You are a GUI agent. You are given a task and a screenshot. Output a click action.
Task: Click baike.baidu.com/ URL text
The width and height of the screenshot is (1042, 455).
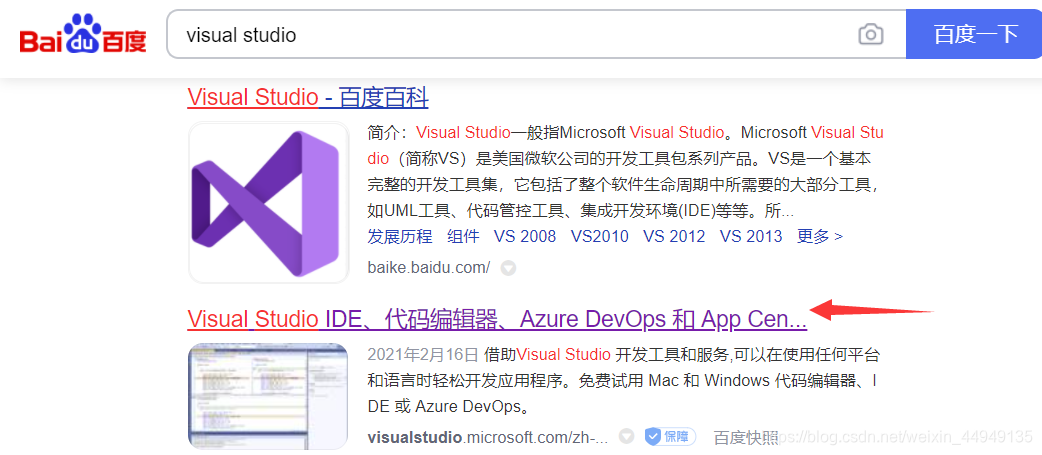429,268
